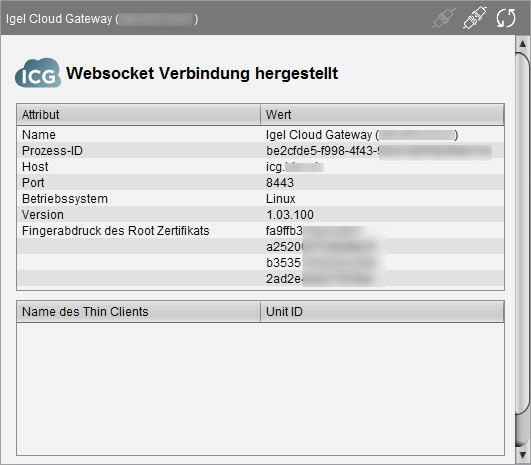Select the Version attribute label
This screenshot has height=465, width=531.
point(43,215)
